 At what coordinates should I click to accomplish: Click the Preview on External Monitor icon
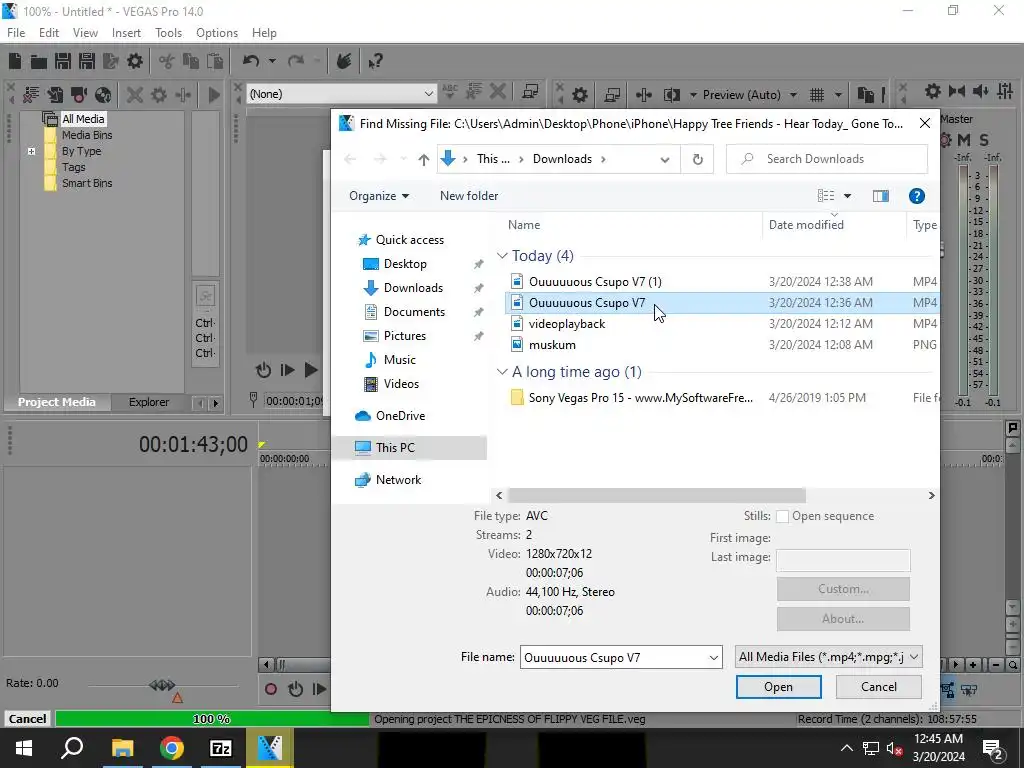612,95
